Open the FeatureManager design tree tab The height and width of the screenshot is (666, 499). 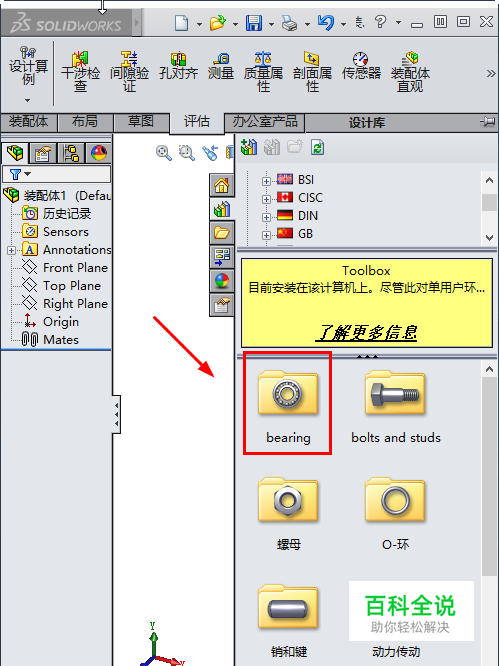15,153
